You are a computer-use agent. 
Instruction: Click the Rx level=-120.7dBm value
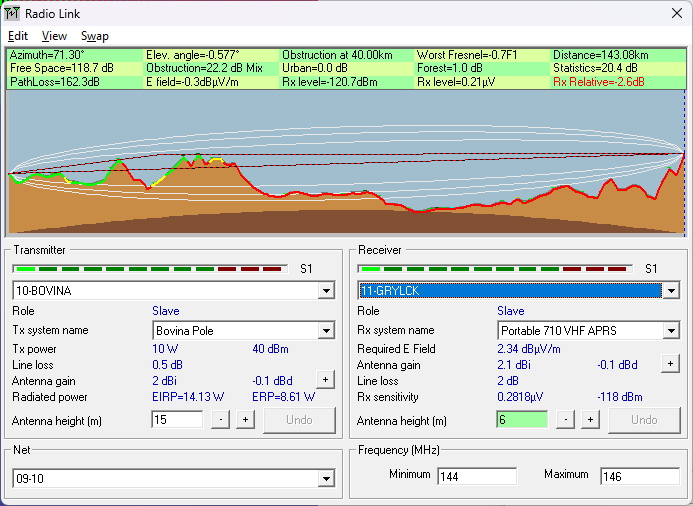(330, 82)
